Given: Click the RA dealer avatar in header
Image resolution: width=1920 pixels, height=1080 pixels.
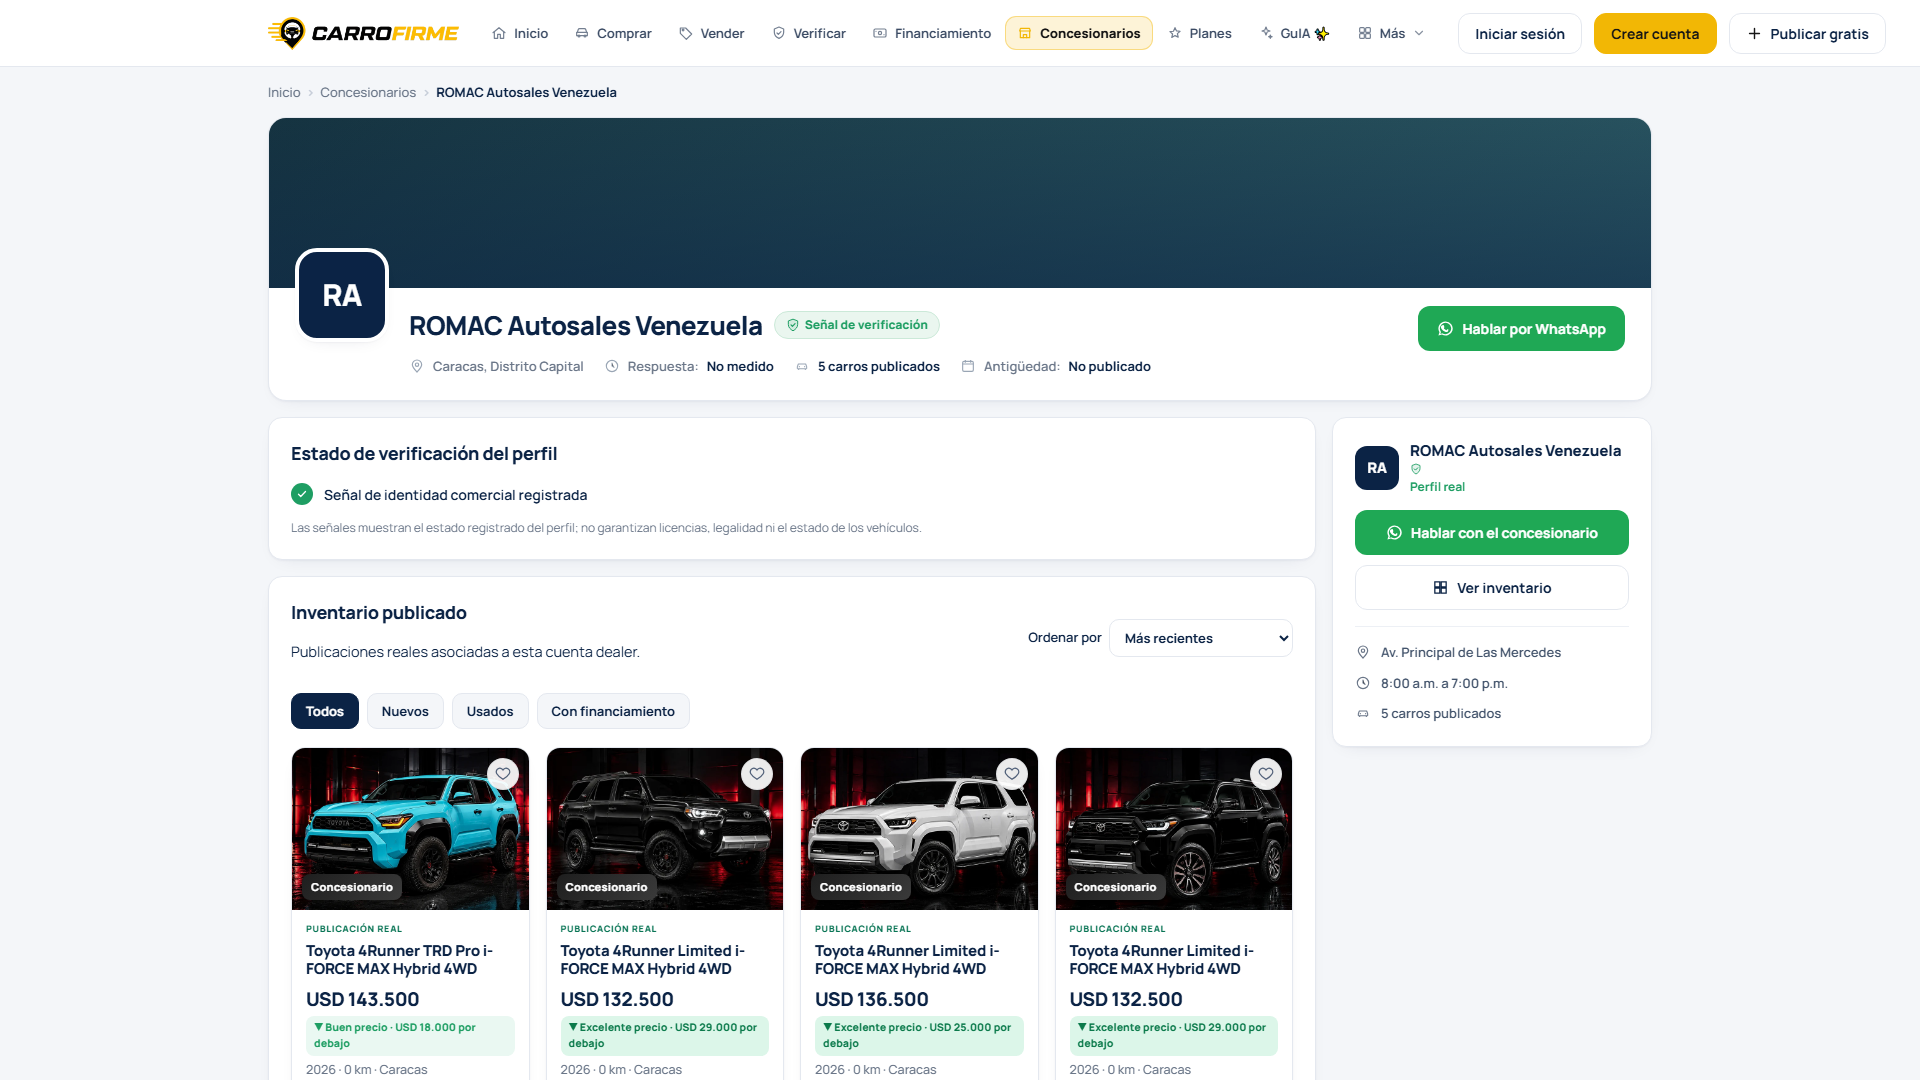Looking at the screenshot, I should coord(342,295).
